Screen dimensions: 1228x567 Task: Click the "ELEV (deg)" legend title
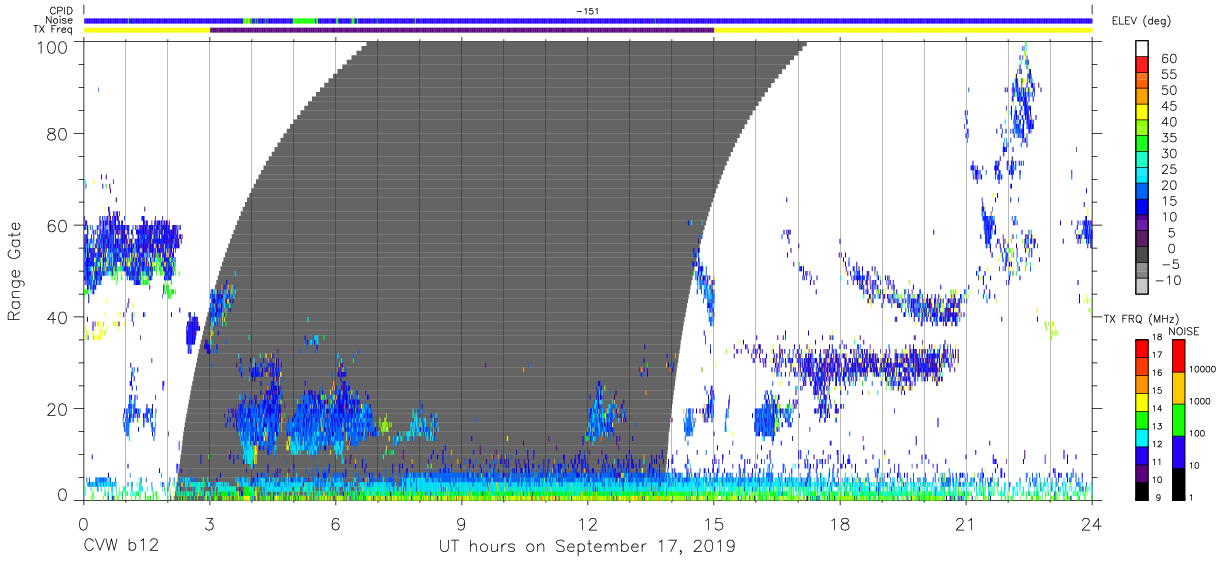coord(1141,21)
